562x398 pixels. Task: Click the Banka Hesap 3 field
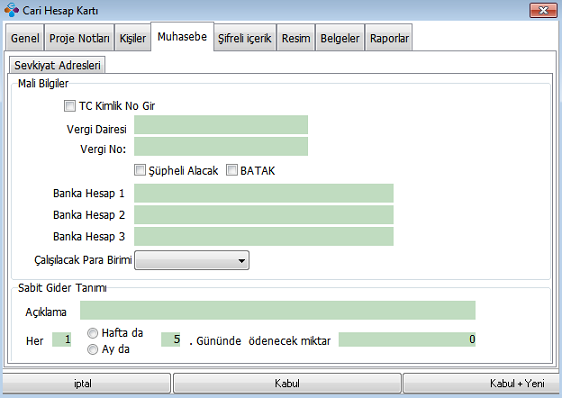tap(264, 236)
